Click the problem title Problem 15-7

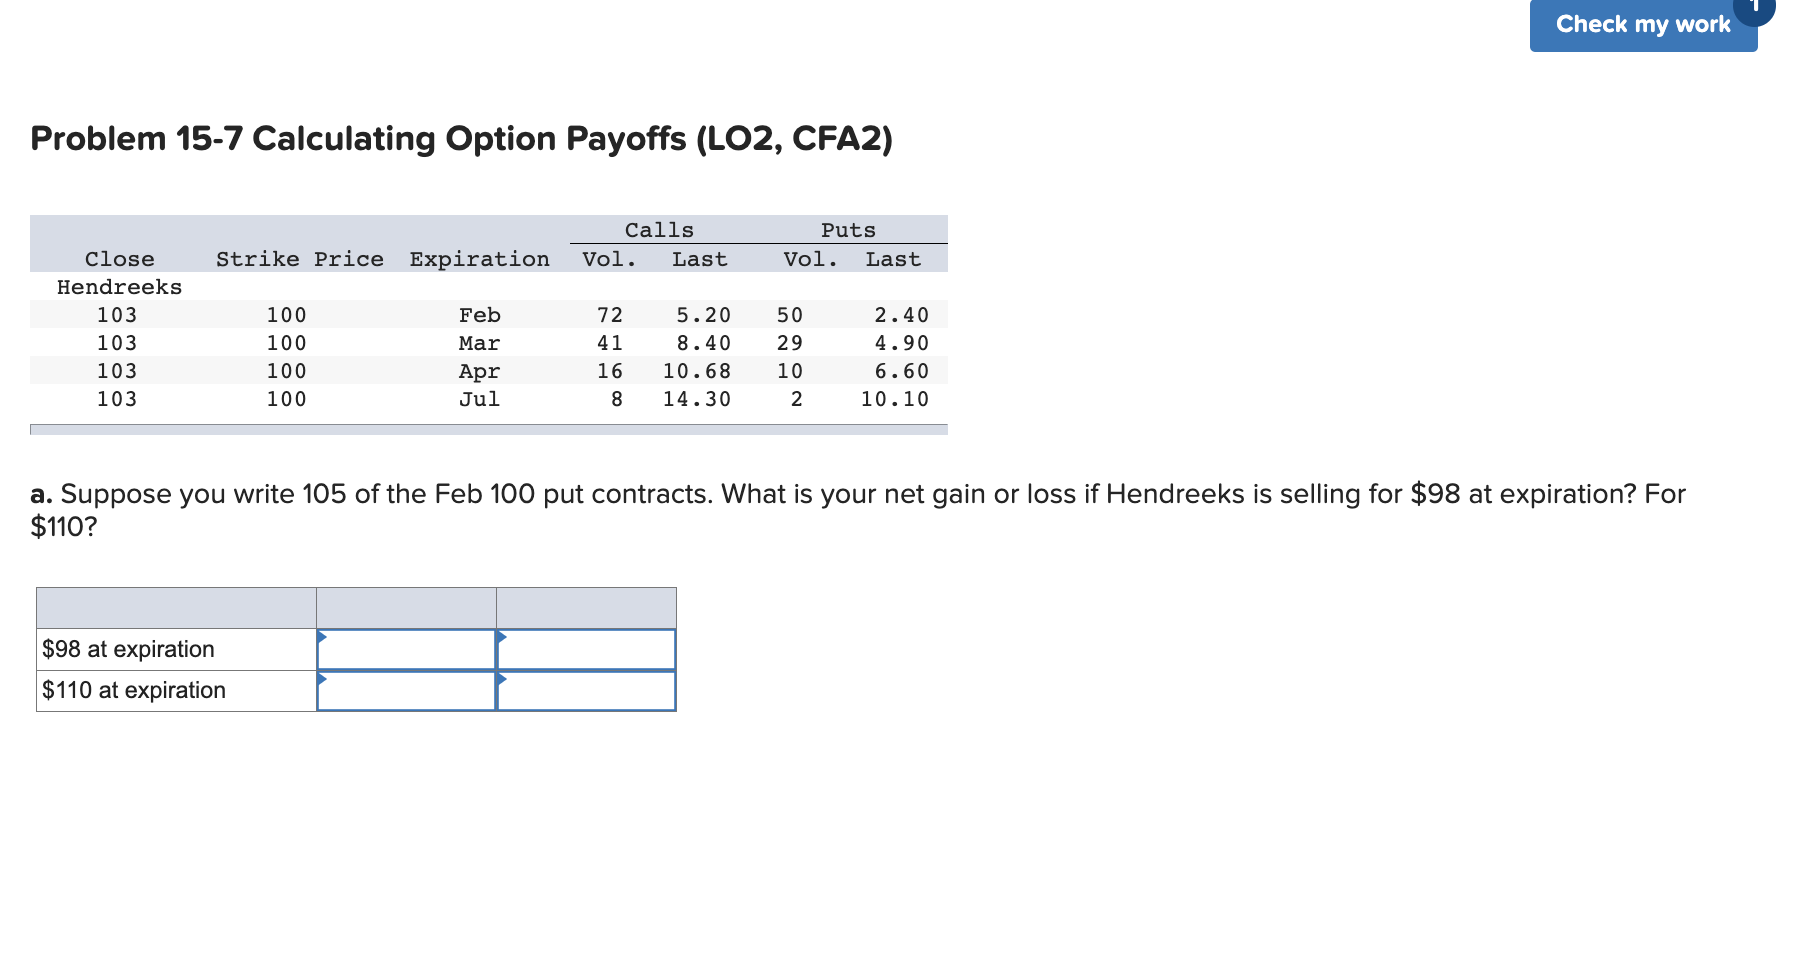tap(460, 139)
